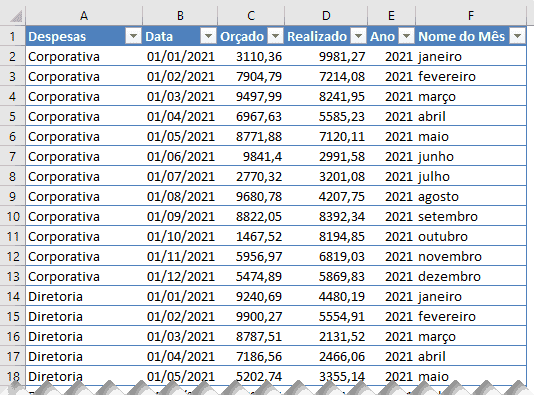
Task: Click date cell 01/10/2021
Action: pos(180,236)
